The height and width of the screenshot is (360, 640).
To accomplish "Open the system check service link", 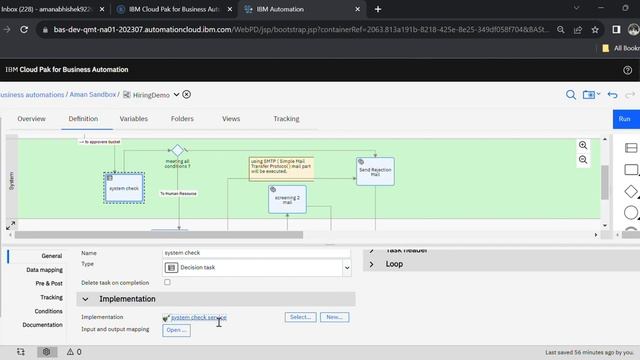I will pyautogui.click(x=199, y=317).
